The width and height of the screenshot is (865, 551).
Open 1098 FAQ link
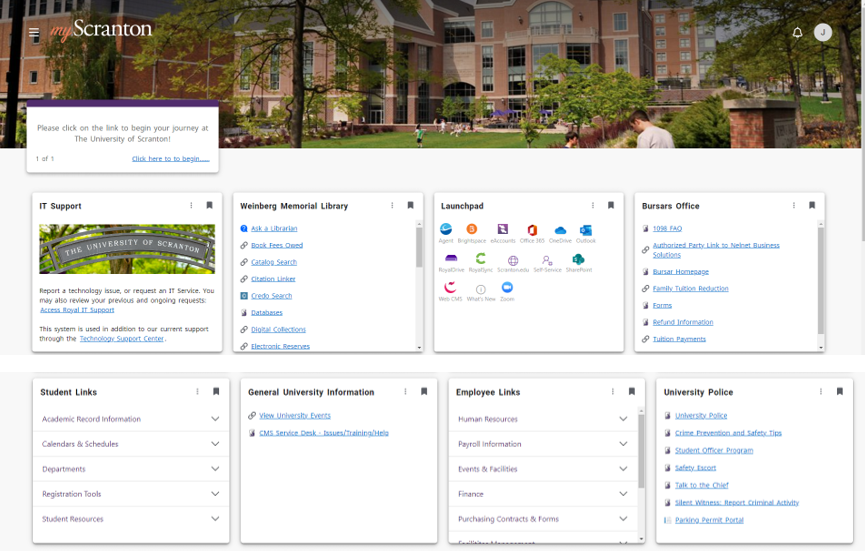coord(667,228)
